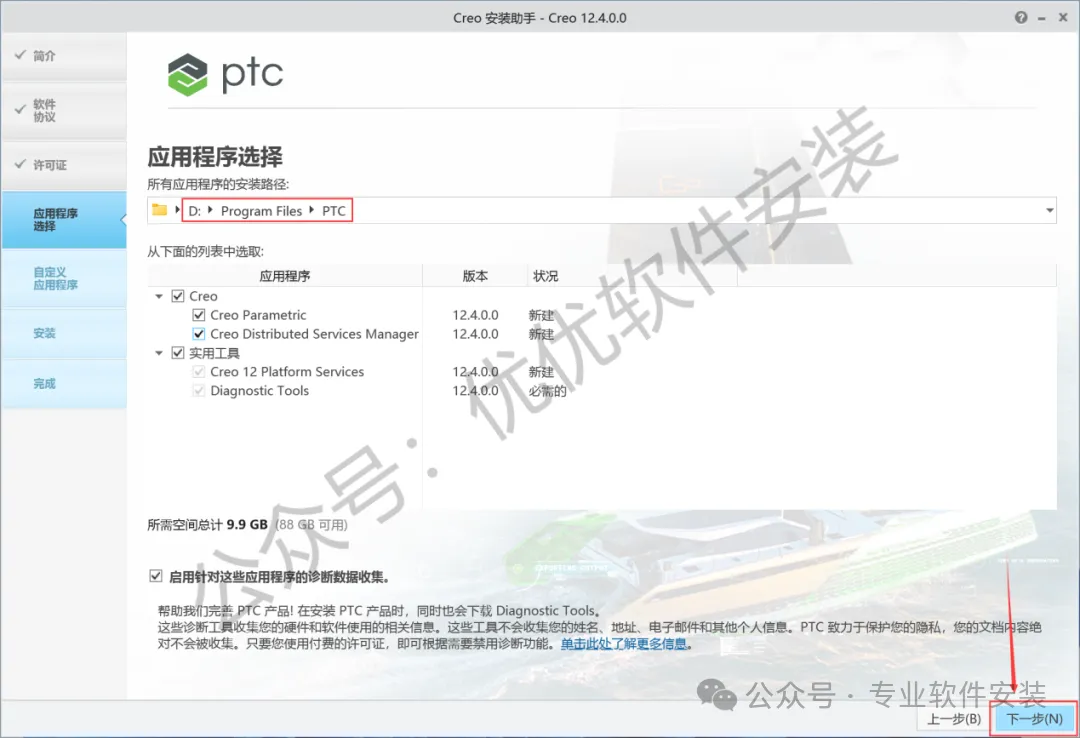Image resolution: width=1080 pixels, height=738 pixels.
Task: Toggle Creo 12 Platform Services checkbox
Action: pyautogui.click(x=199, y=371)
